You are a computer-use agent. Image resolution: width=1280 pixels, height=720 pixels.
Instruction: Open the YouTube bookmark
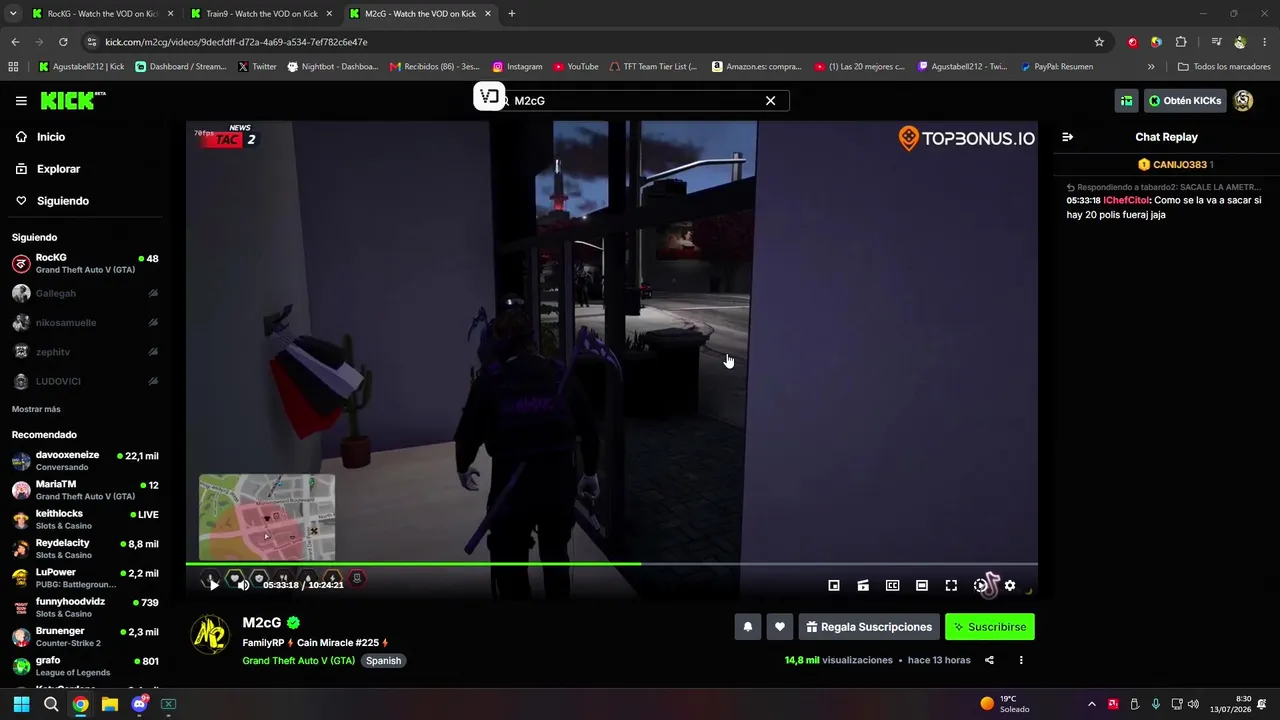point(576,67)
